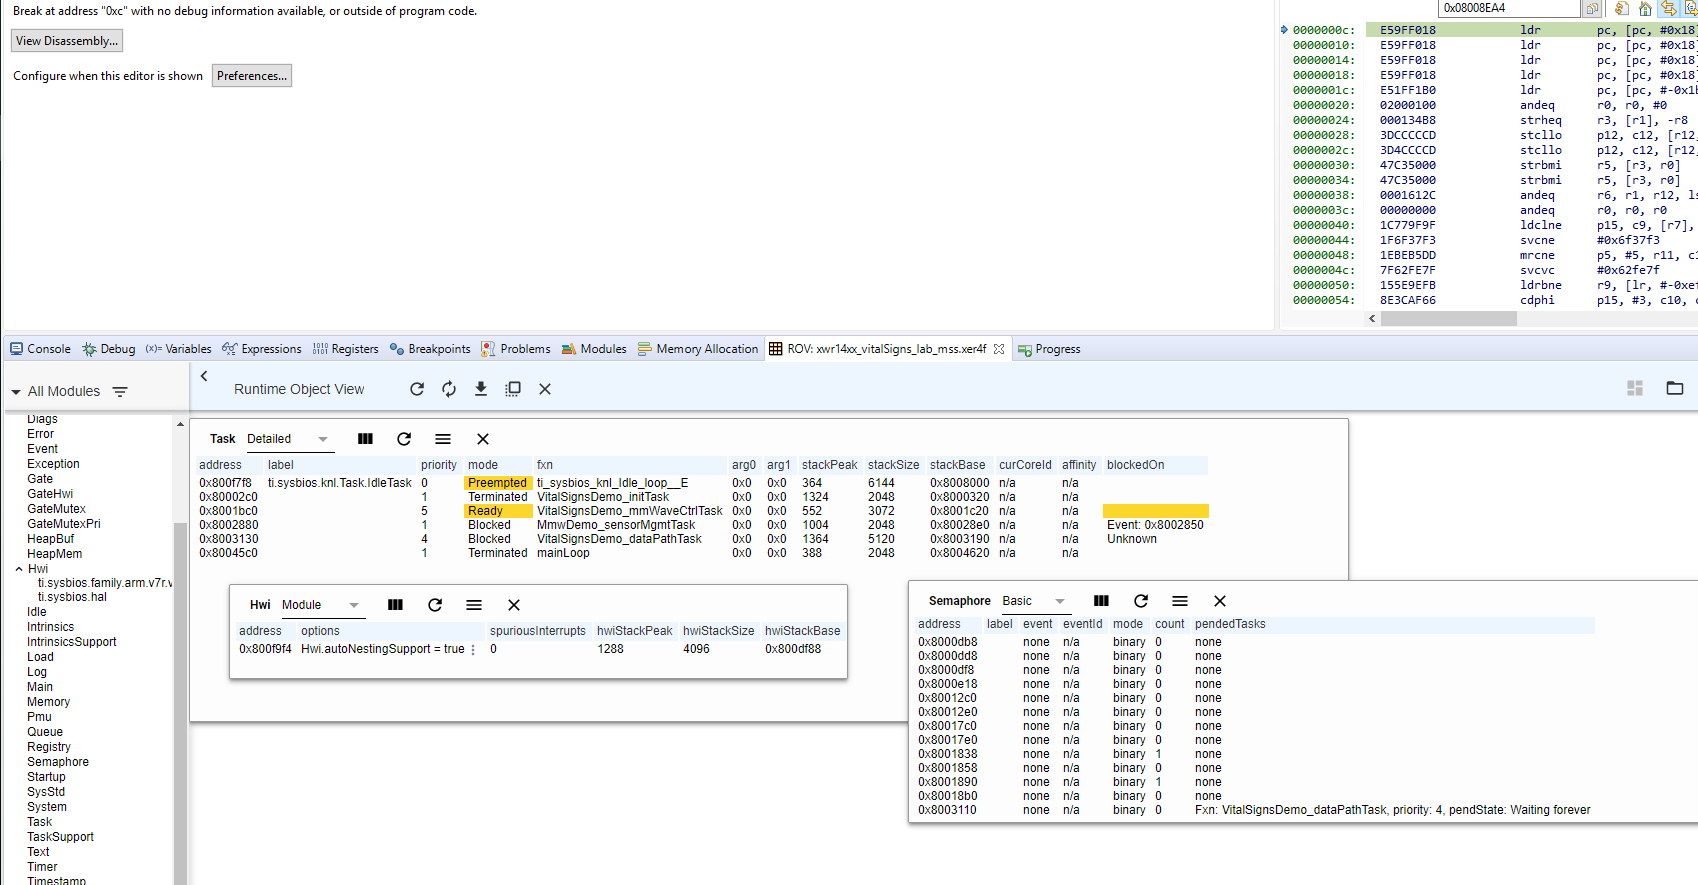Screen dimensions: 1698x885
Task: Switch to the Memory Allocation tab
Action: point(698,349)
